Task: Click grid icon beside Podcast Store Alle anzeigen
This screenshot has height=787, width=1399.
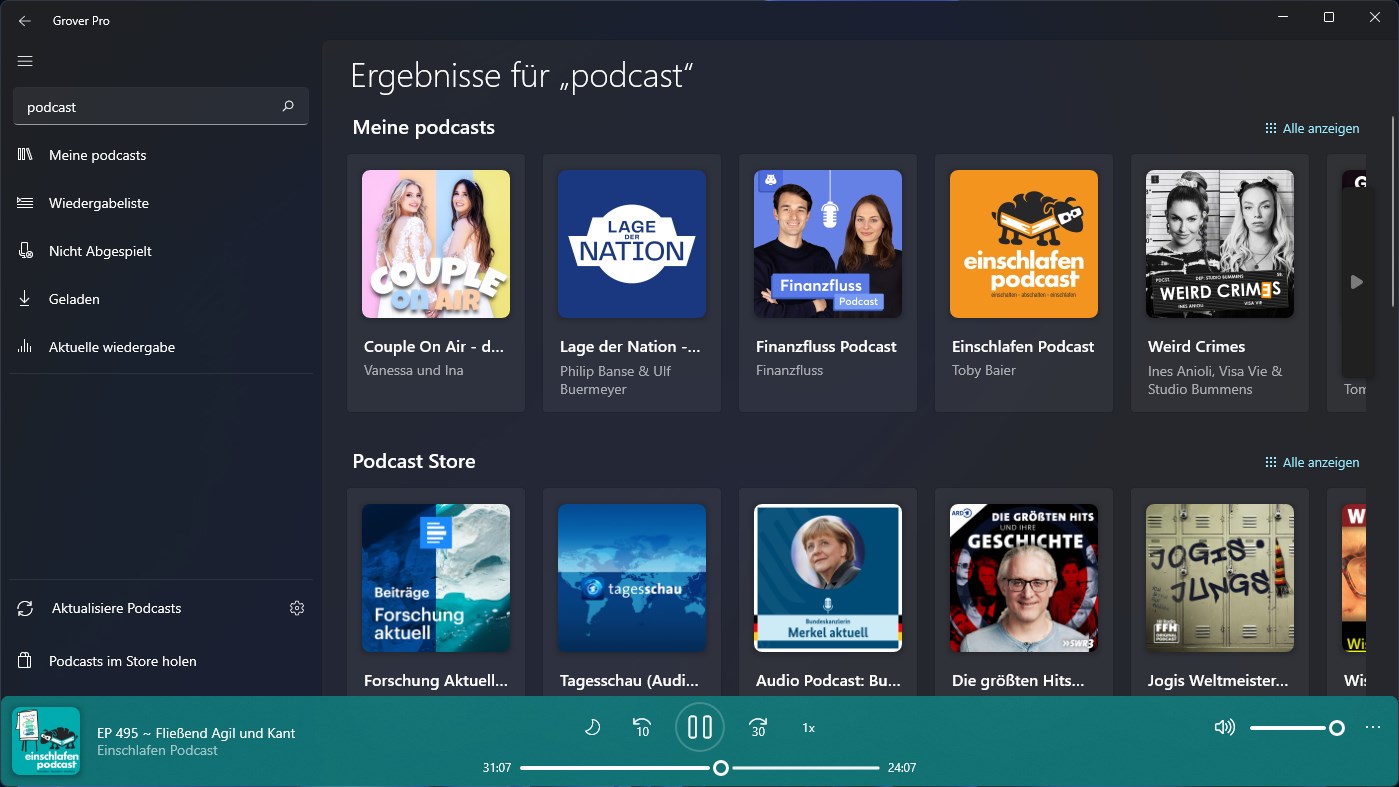Action: click(x=1271, y=462)
